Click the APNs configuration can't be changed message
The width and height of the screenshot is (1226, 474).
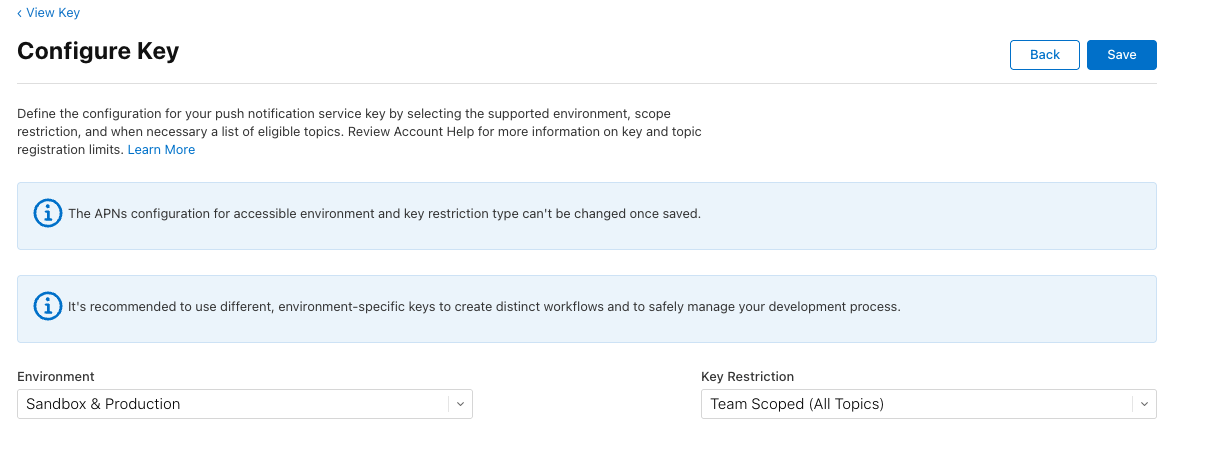384,214
